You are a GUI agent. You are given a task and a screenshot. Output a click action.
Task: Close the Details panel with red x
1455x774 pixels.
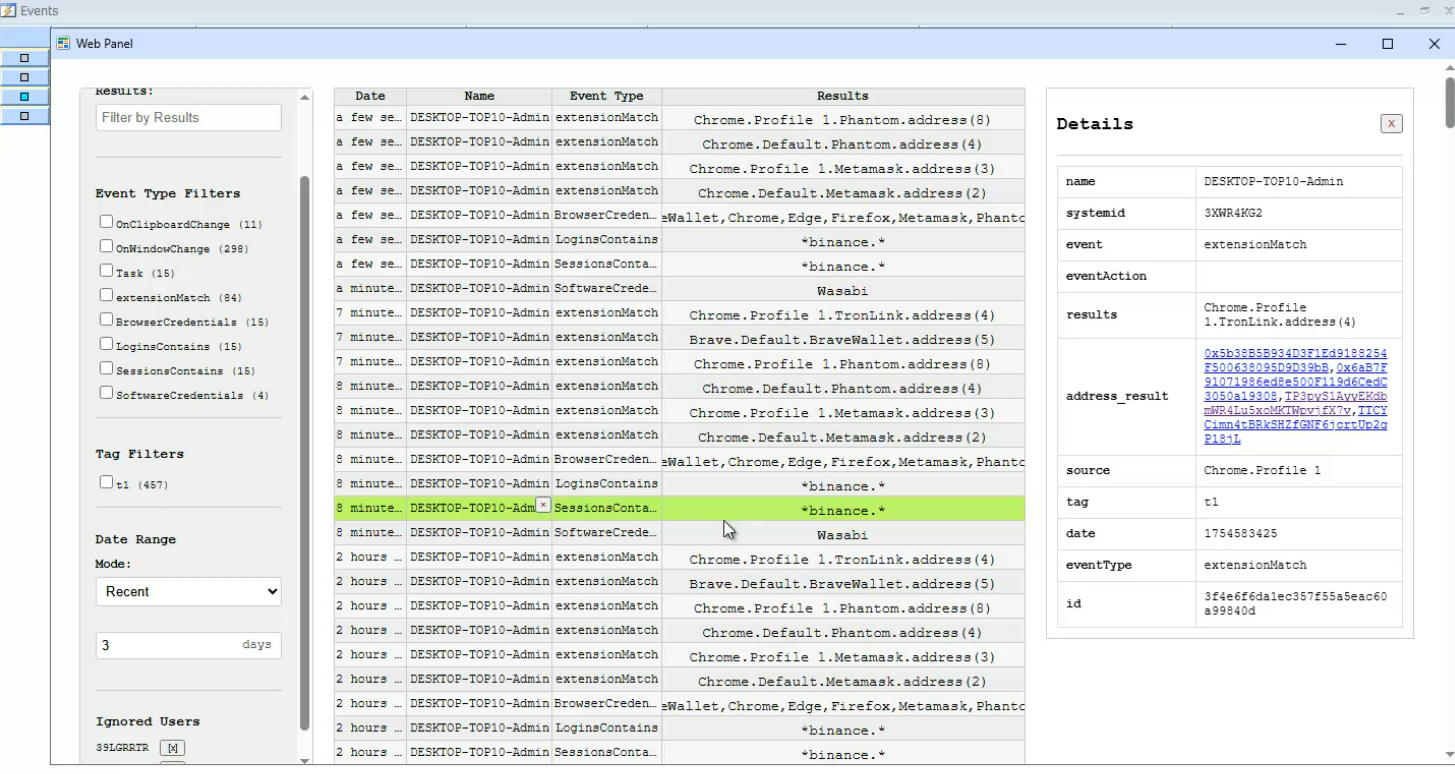(x=1390, y=123)
